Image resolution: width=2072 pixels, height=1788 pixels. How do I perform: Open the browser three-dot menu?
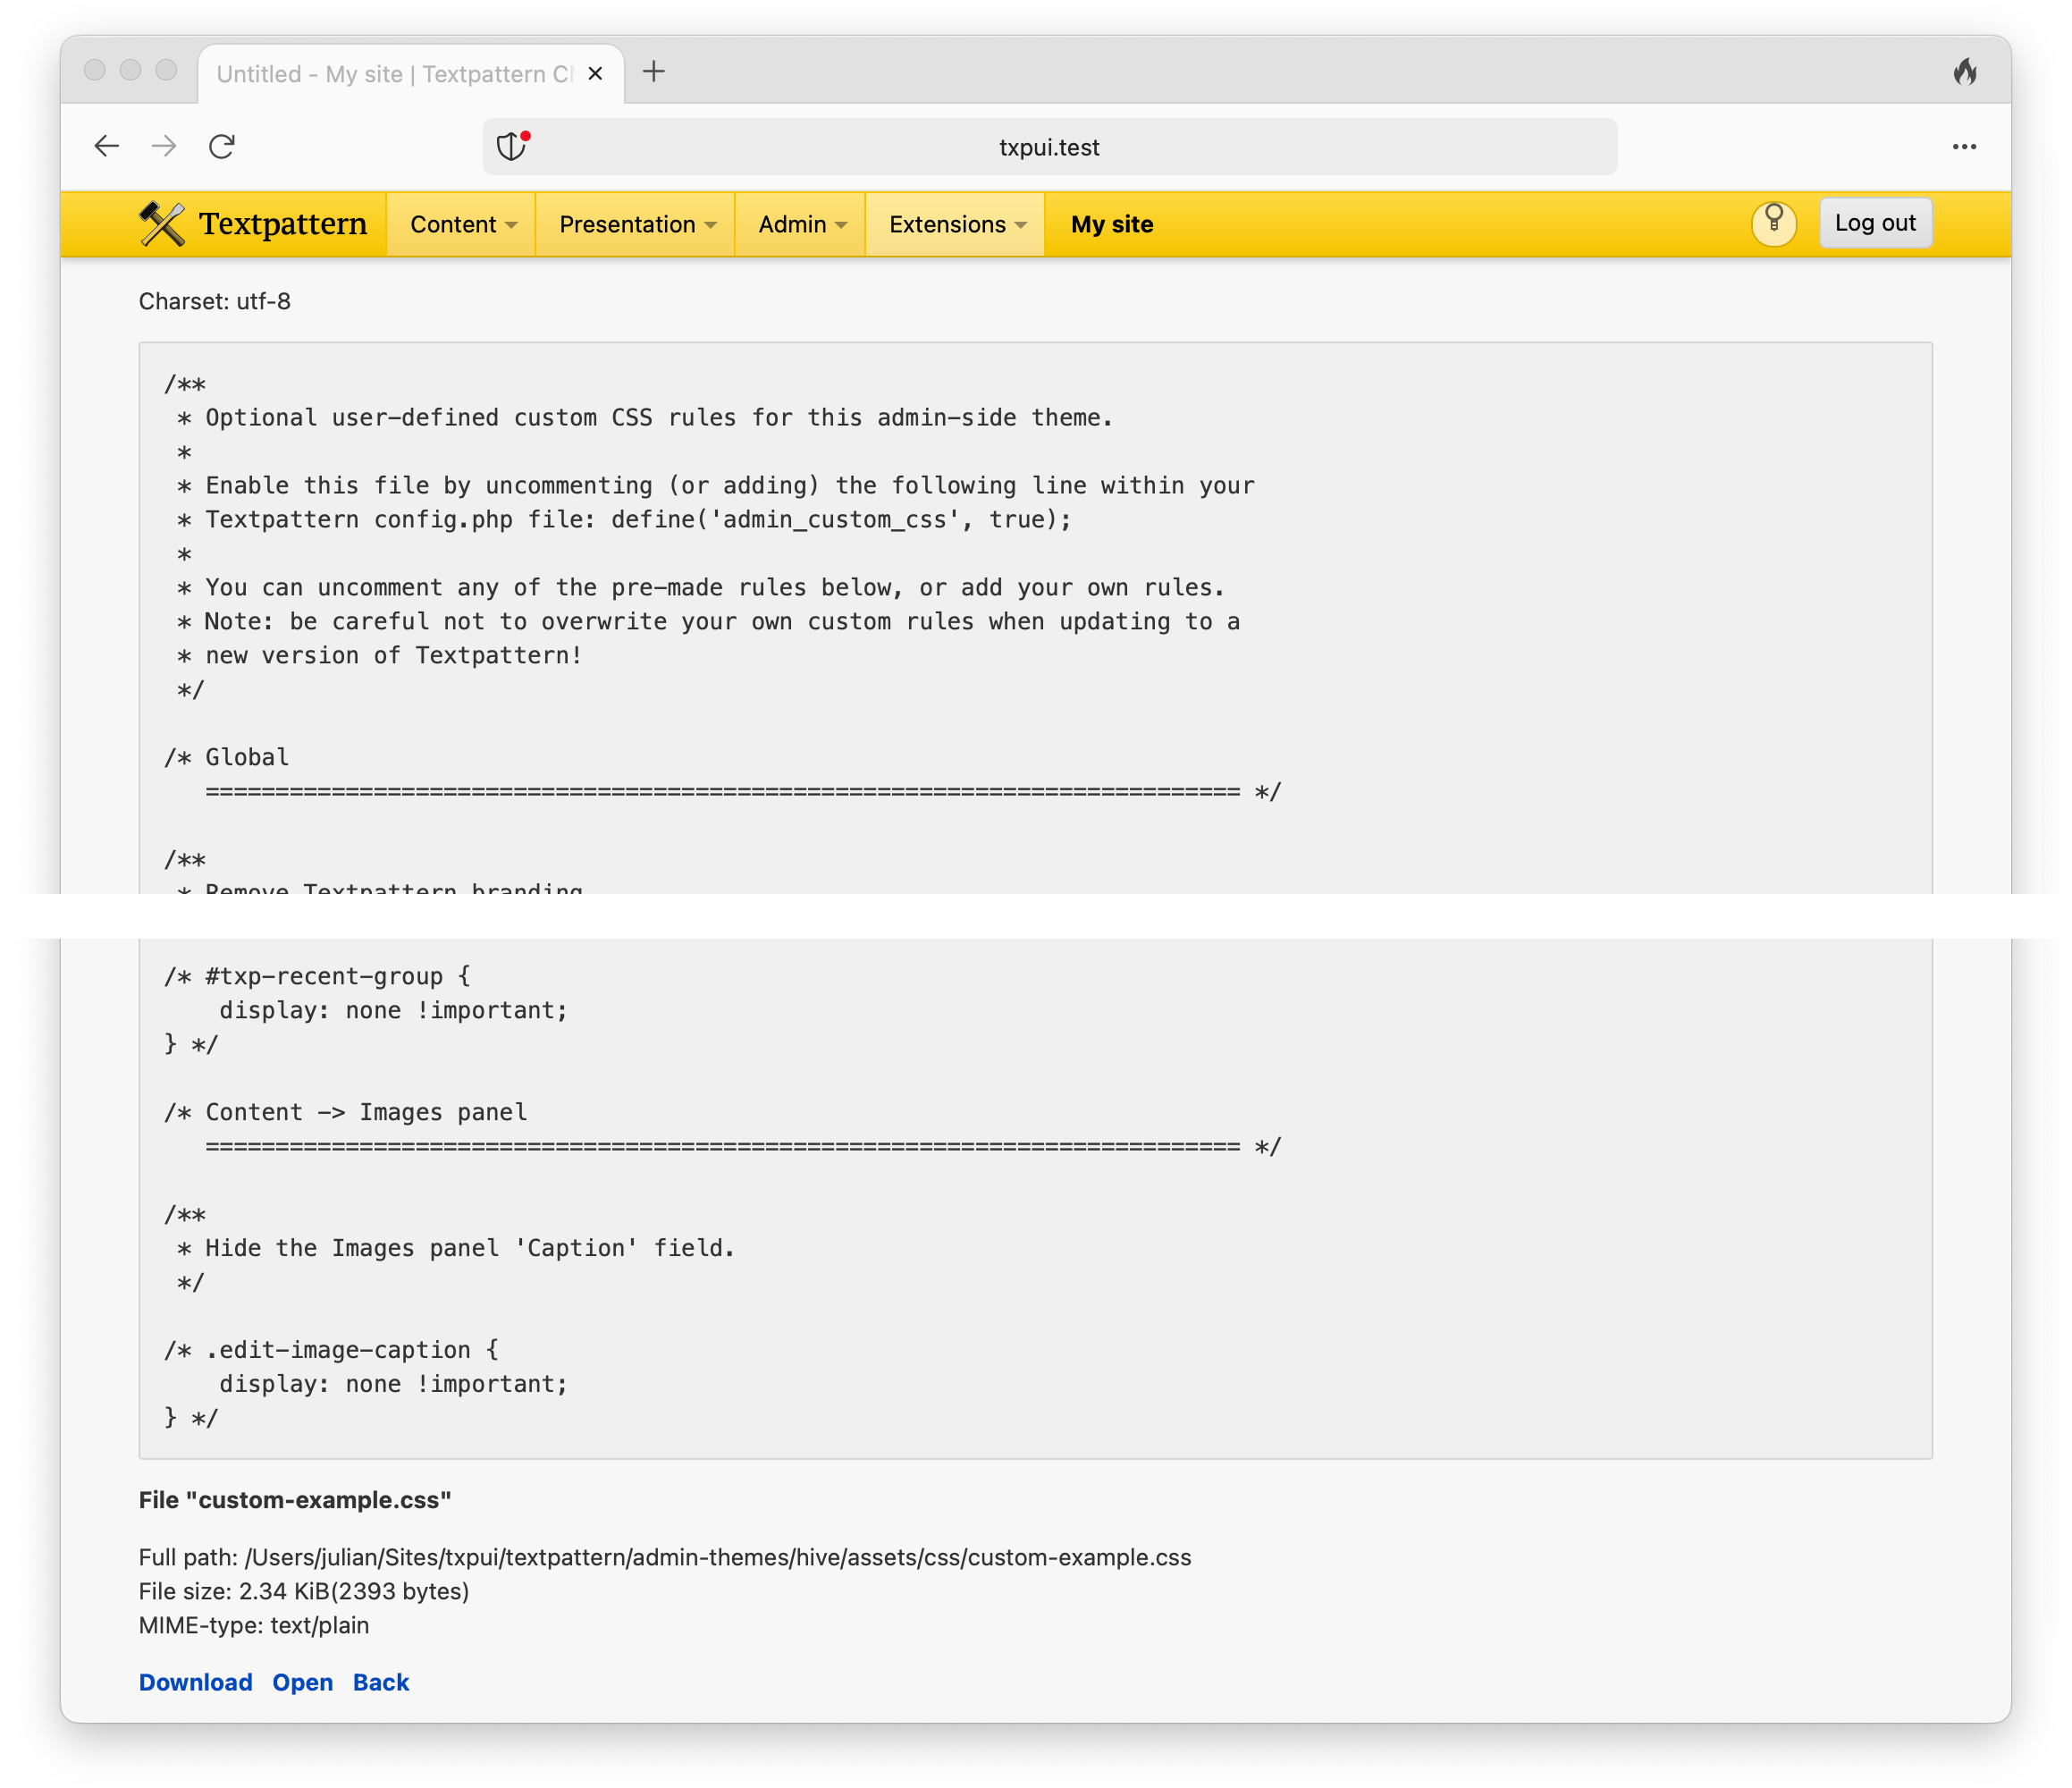(x=1964, y=147)
